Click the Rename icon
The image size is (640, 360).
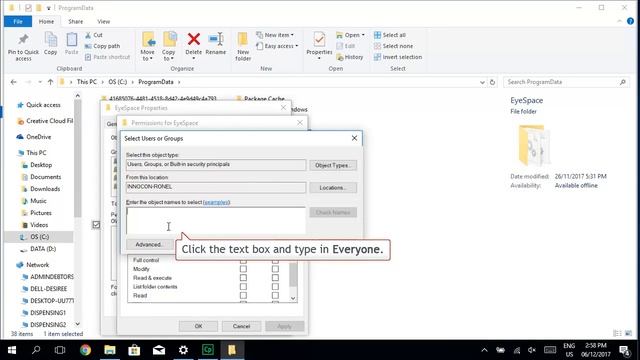(216, 40)
